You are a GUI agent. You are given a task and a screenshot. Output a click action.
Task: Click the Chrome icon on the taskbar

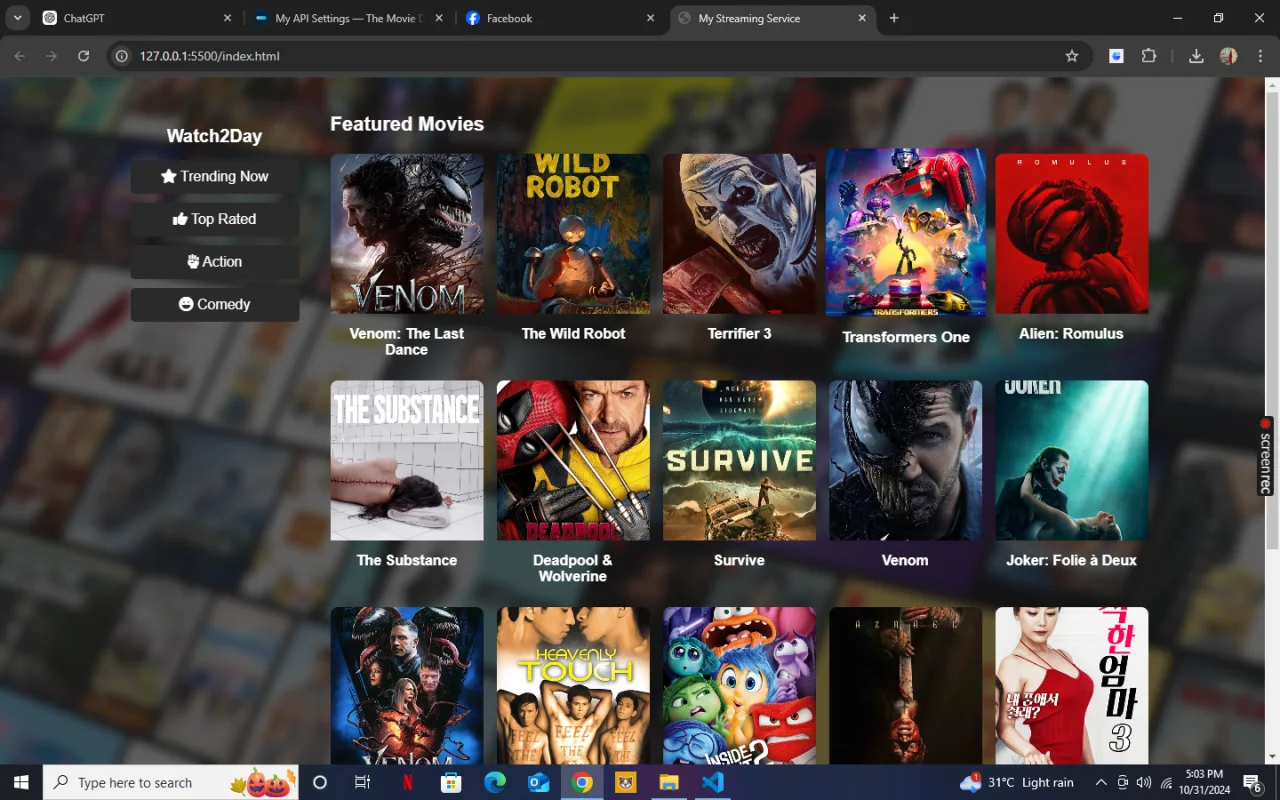coord(582,782)
